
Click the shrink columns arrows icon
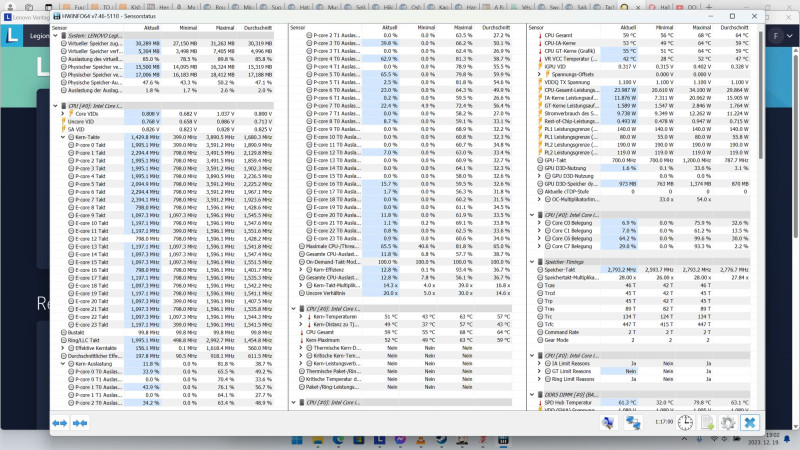coord(80,423)
